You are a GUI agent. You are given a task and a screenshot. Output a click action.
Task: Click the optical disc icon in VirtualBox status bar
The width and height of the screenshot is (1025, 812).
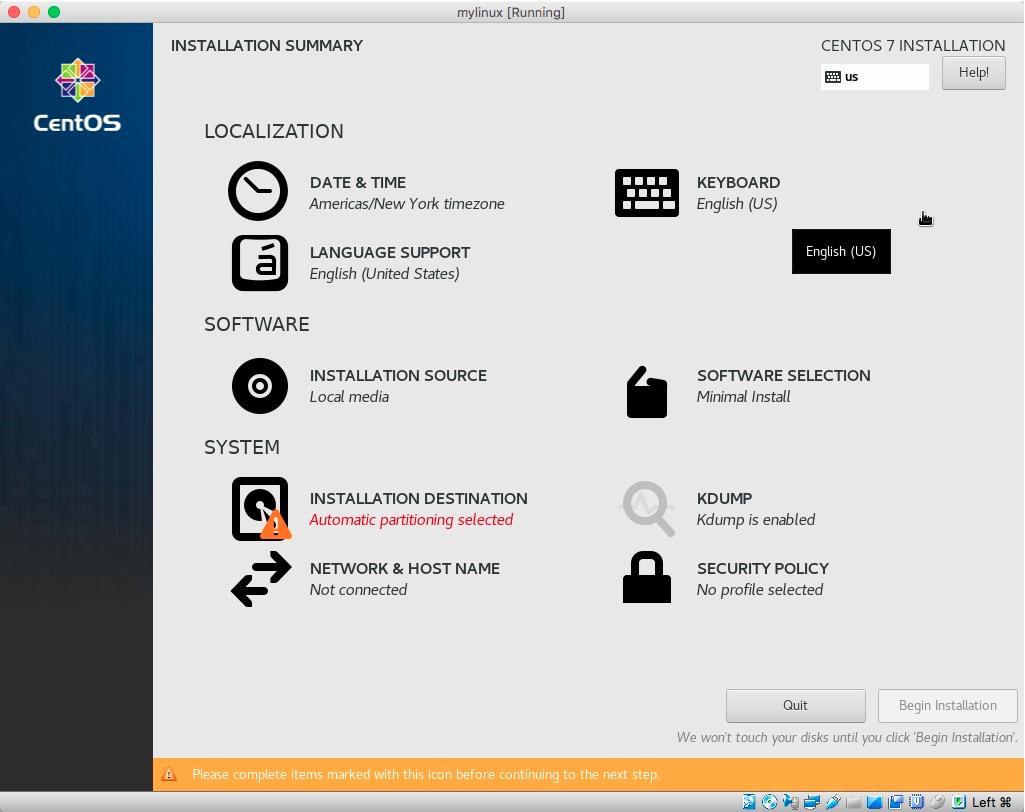point(768,801)
